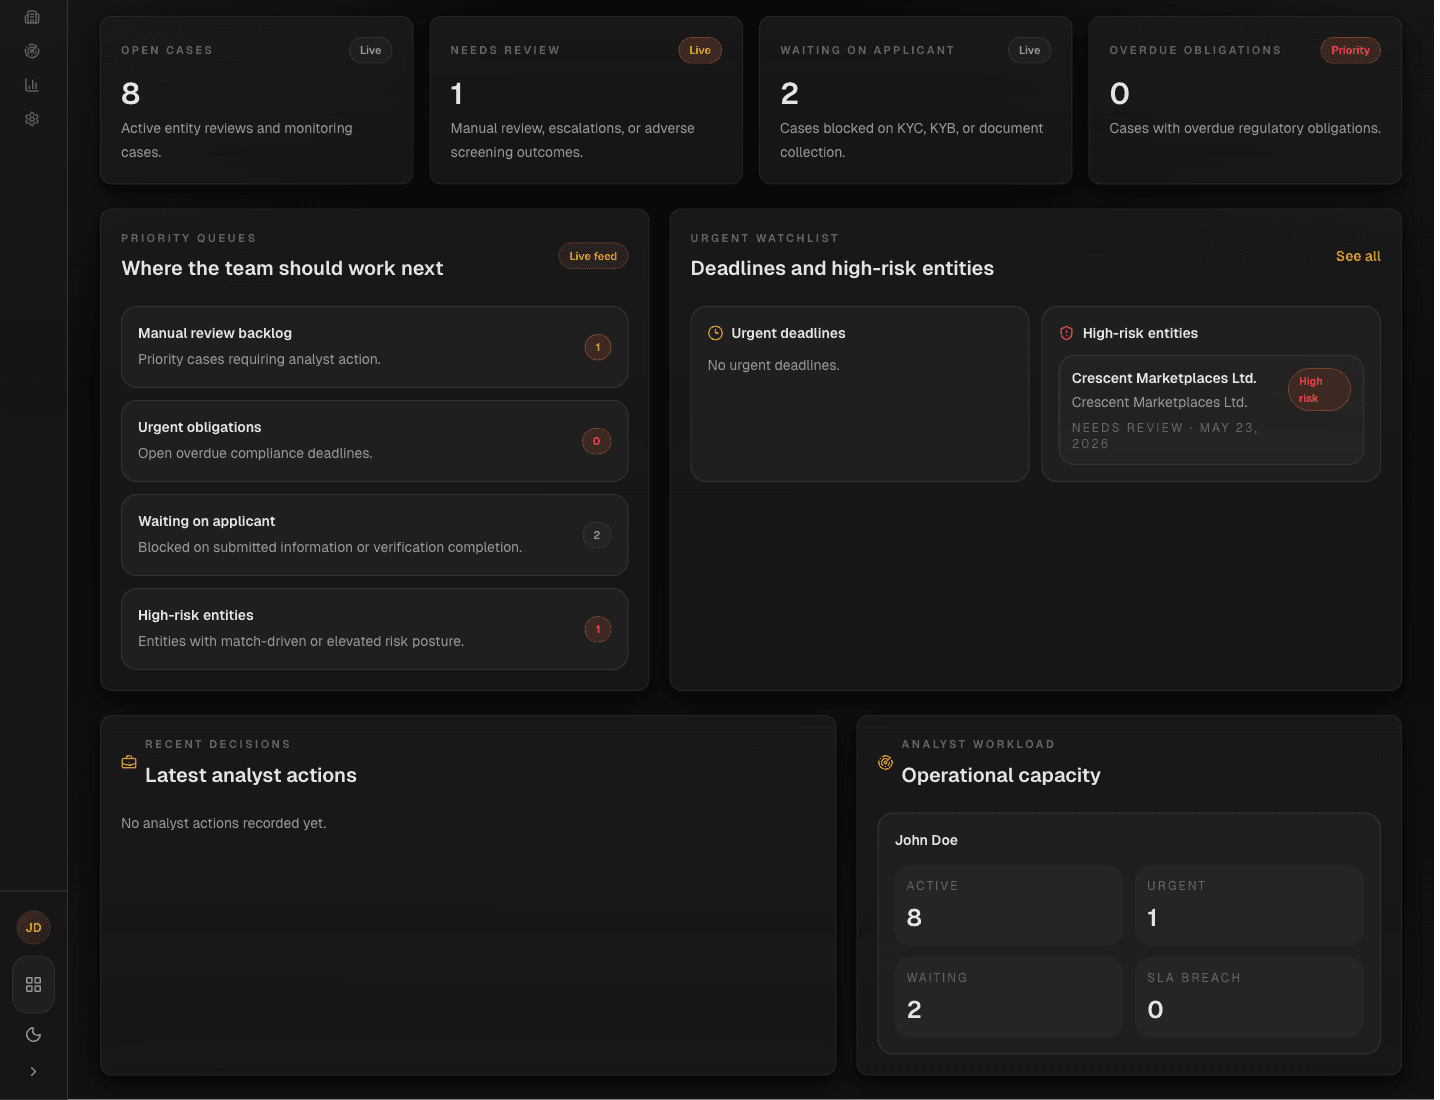Click "Deadlines and high-risk entities" heading
Viewport: 1440px width, 1100px height.
coord(842,268)
